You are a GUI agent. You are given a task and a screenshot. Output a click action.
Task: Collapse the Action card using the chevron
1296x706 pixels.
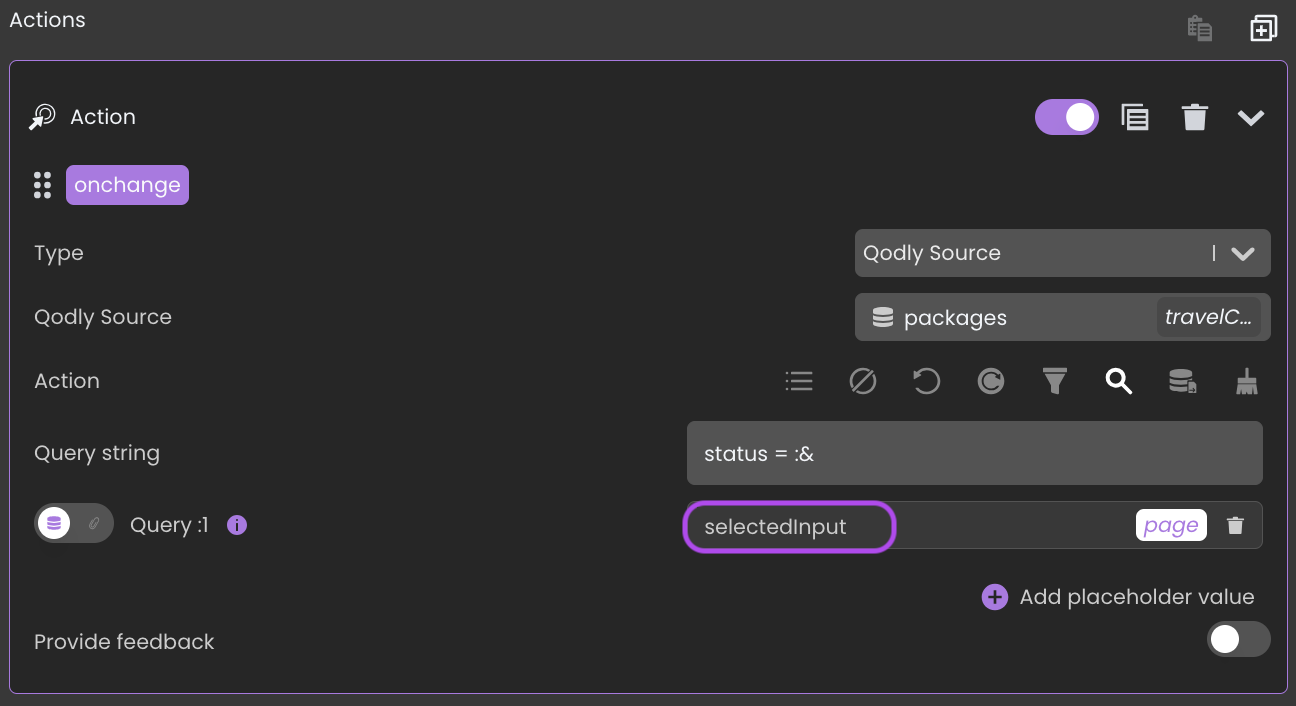1251,118
